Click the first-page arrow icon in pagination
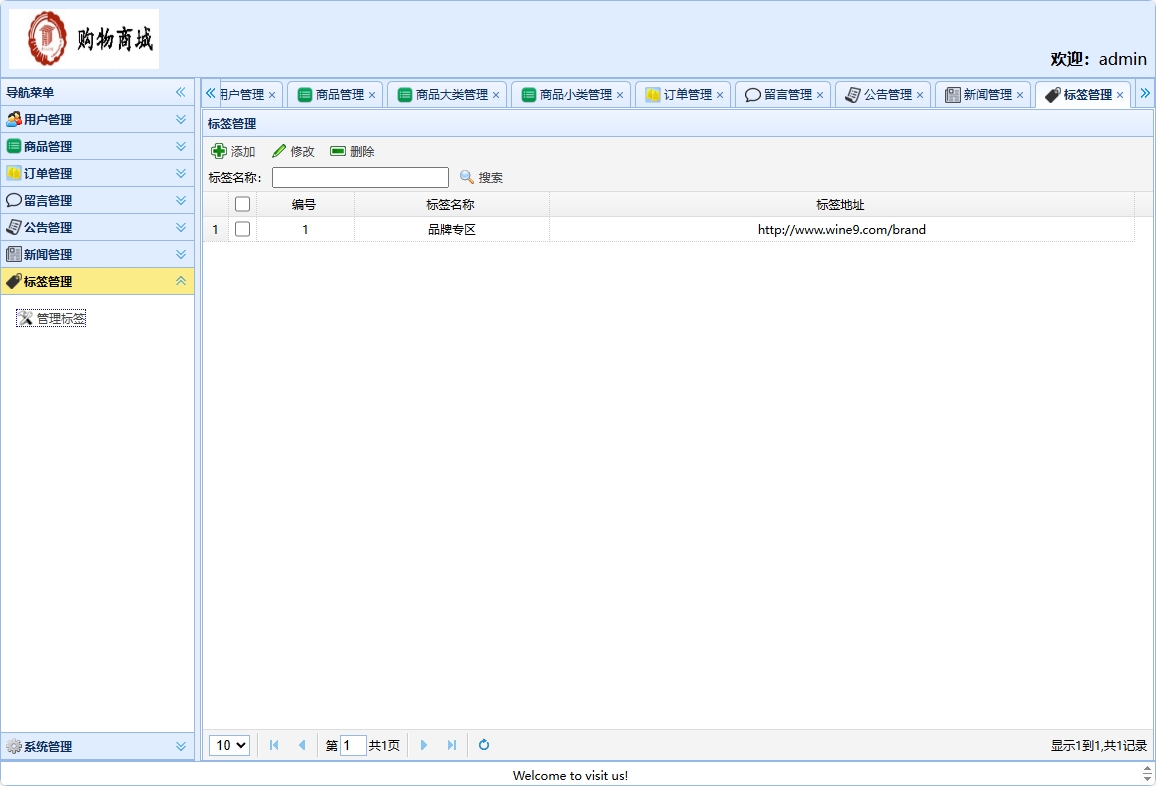 pos(273,745)
